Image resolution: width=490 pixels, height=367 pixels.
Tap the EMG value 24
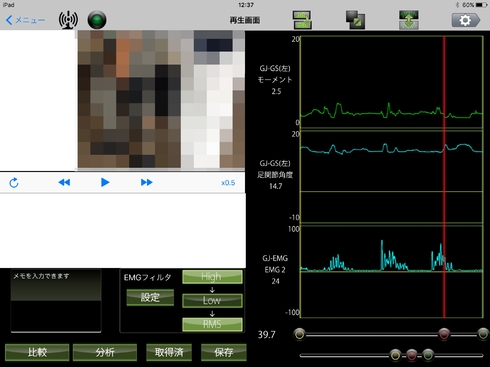(x=275, y=281)
